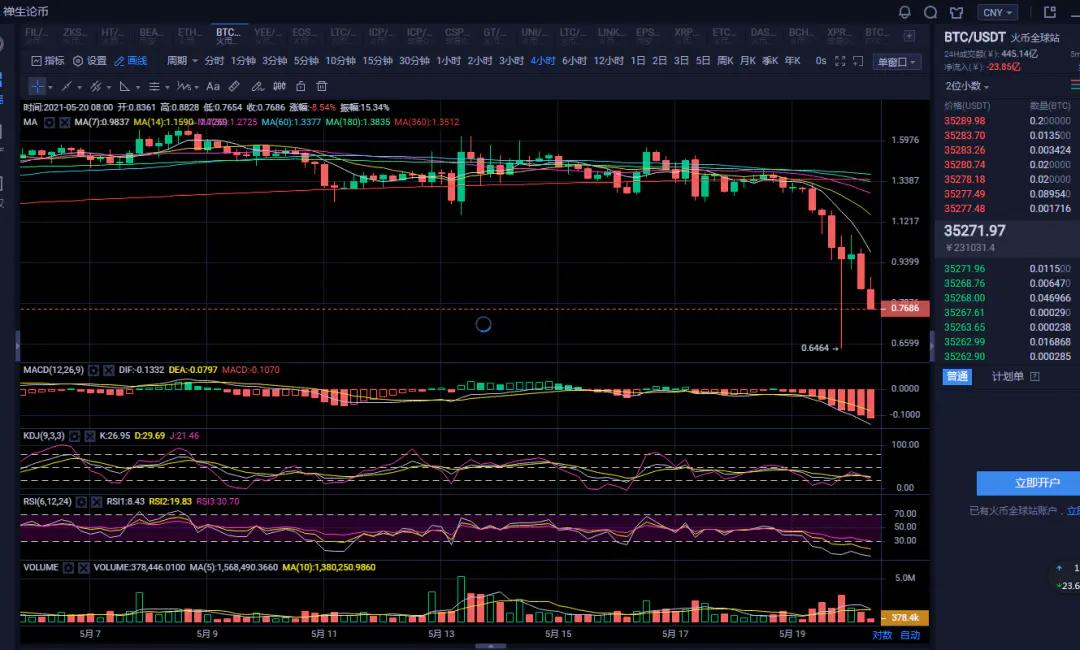Open the CNY currency dropdown
Screen dimensions: 1080x650
click(x=997, y=12)
